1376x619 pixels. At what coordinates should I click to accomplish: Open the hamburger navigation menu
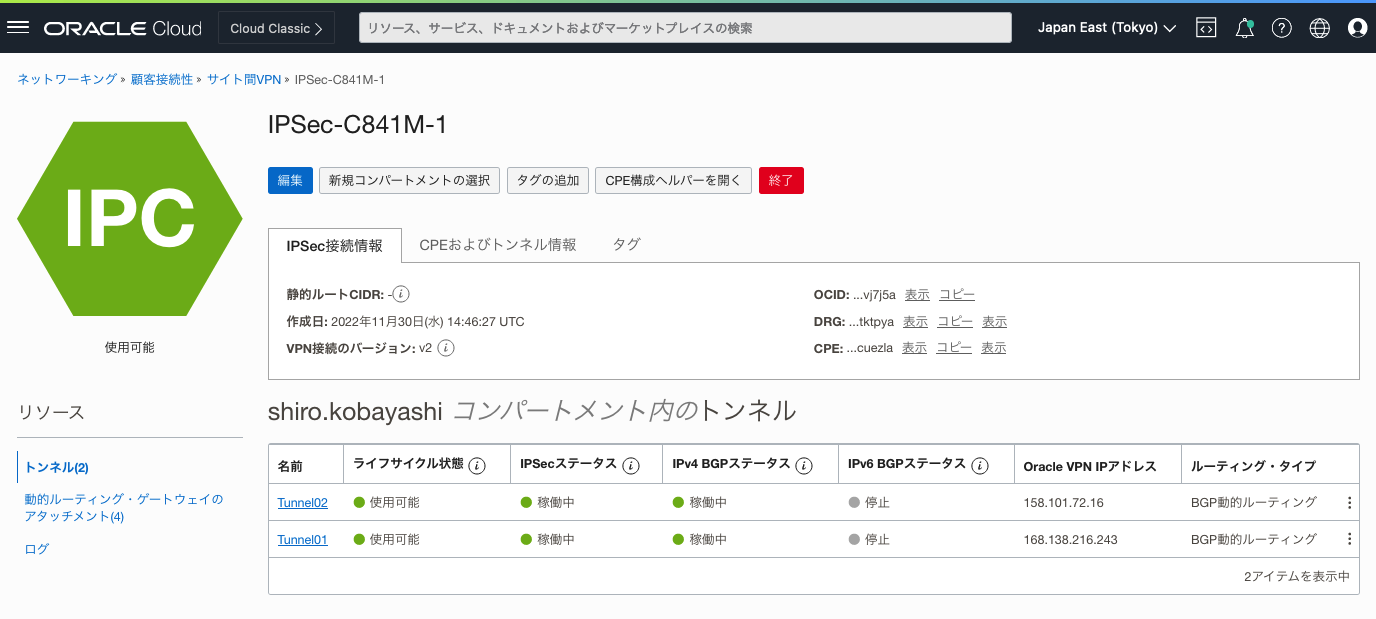point(18,28)
